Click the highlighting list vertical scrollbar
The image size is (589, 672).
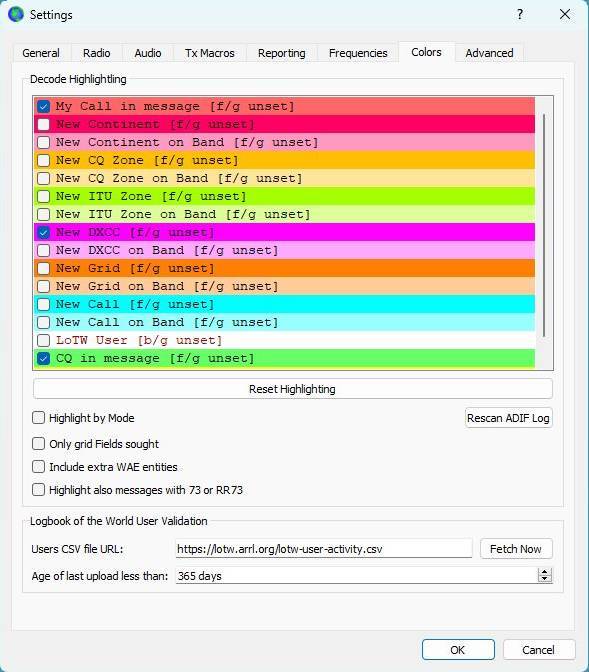pos(544,225)
